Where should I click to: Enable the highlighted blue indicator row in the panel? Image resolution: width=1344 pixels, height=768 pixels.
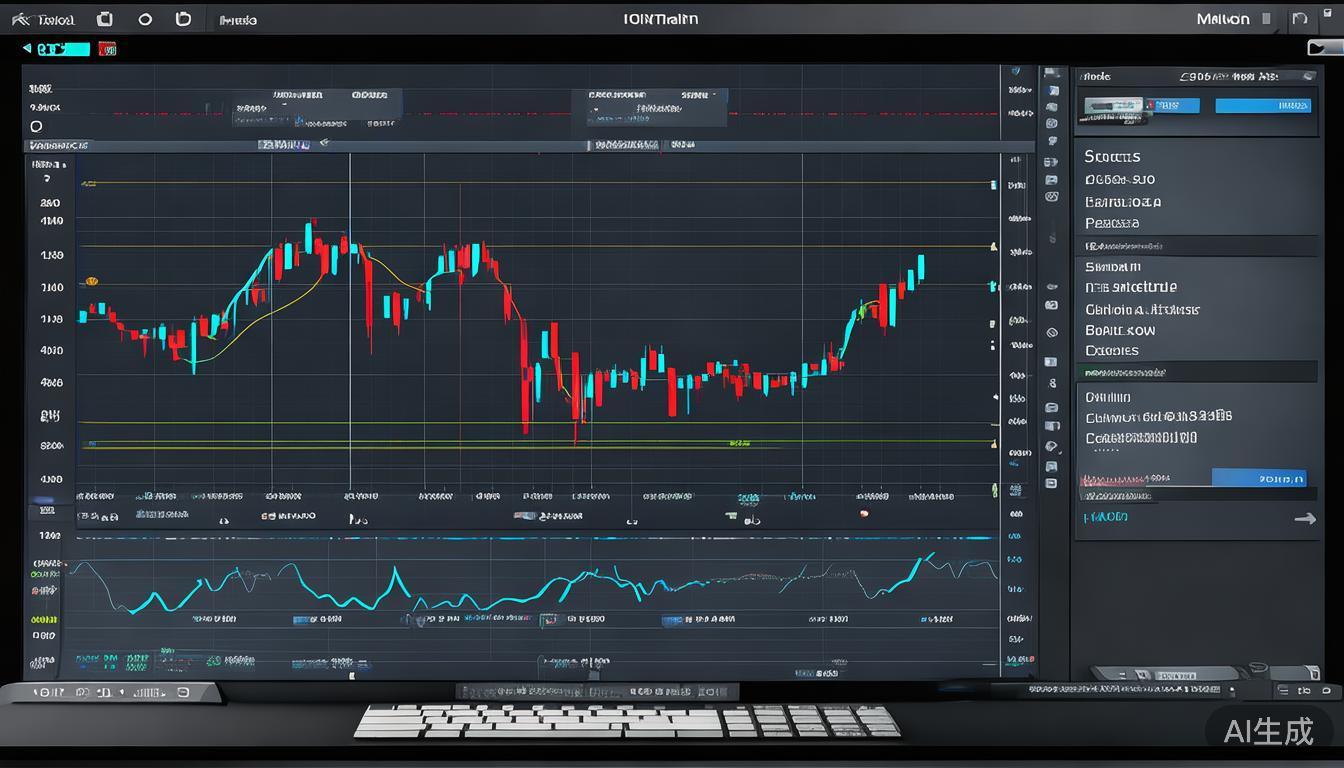coord(1262,478)
